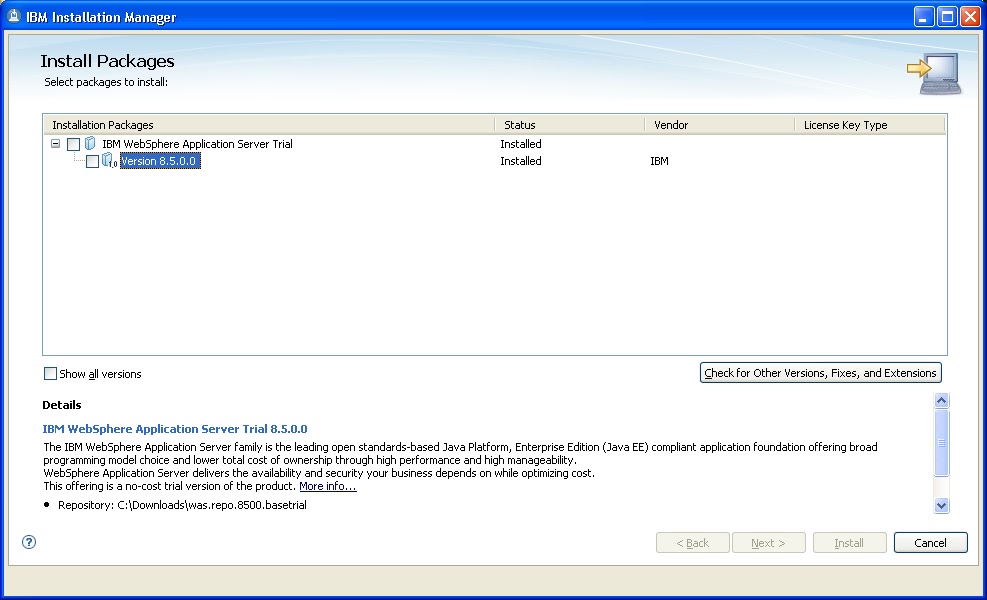Click the License Key Type column header
Screen dimensions: 987x600
(x=870, y=125)
